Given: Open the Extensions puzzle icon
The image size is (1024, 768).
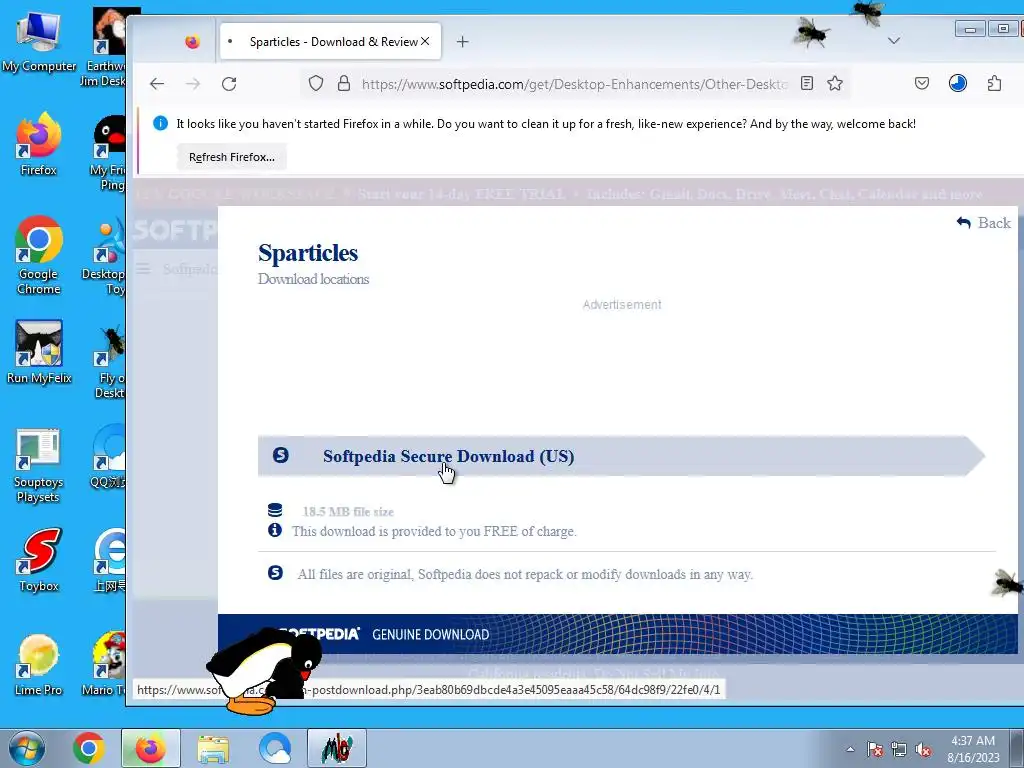Looking at the screenshot, I should click(994, 84).
